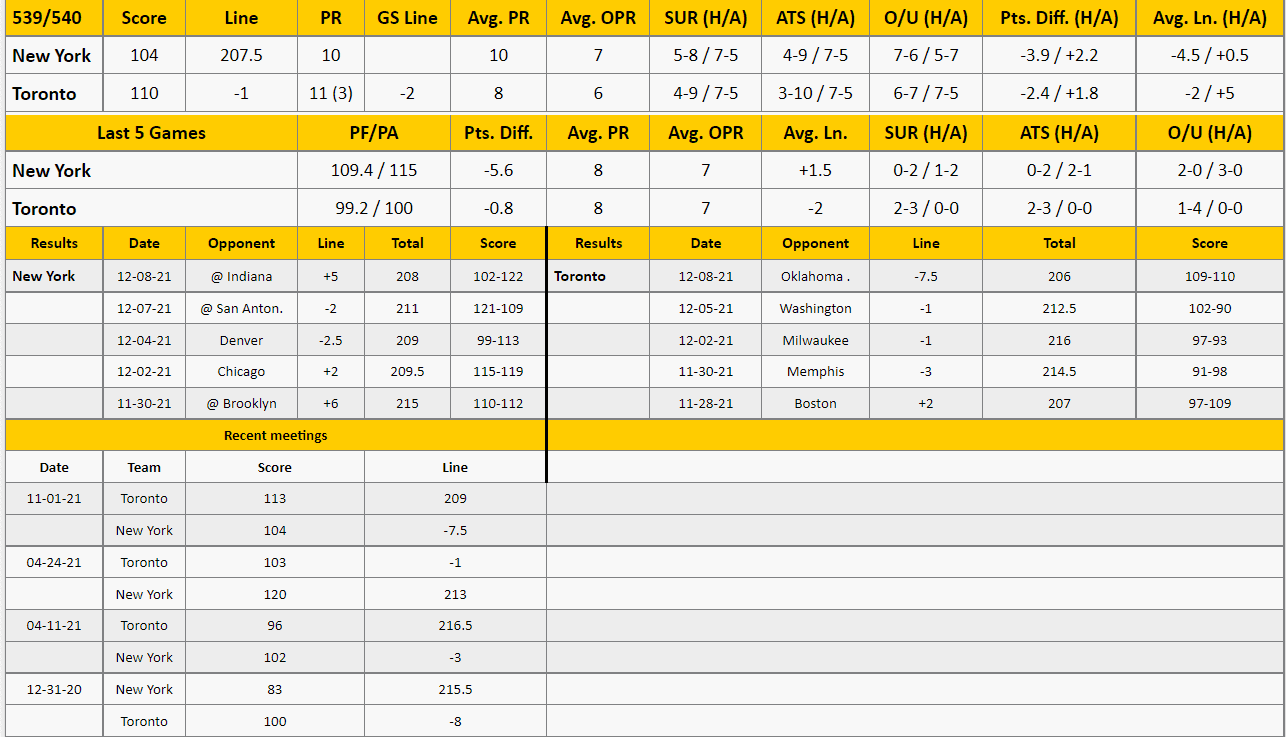Image resolution: width=1286 pixels, height=737 pixels.
Task: Click recent meeting line 215.5
Action: coord(455,690)
